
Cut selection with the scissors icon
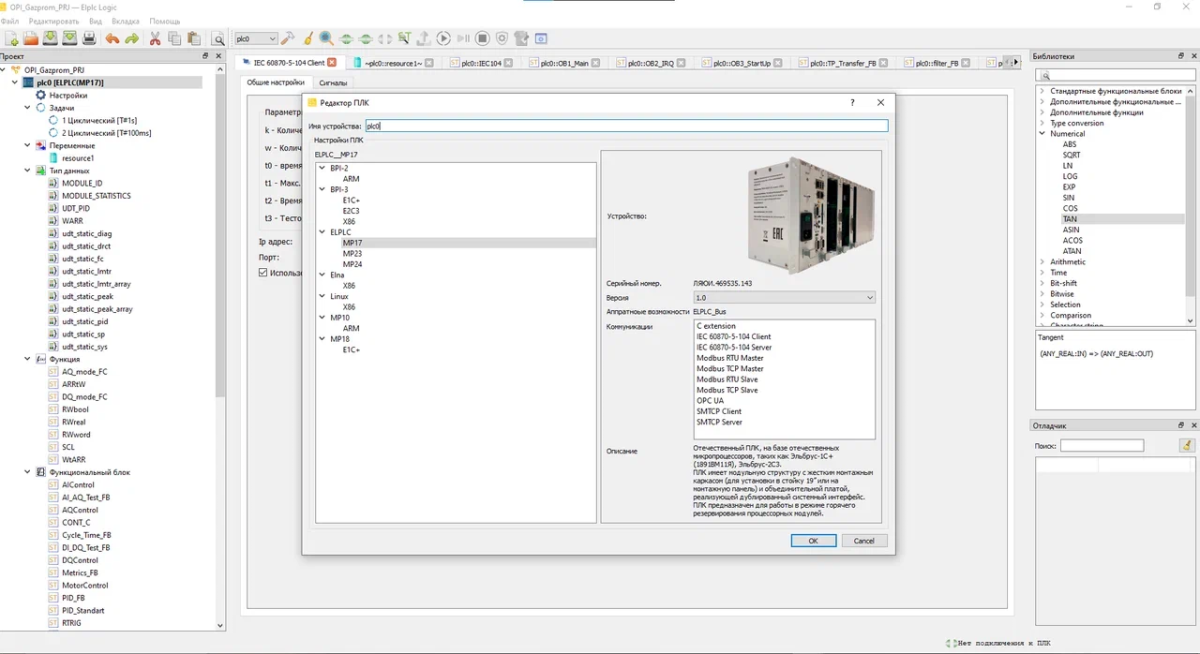click(155, 39)
